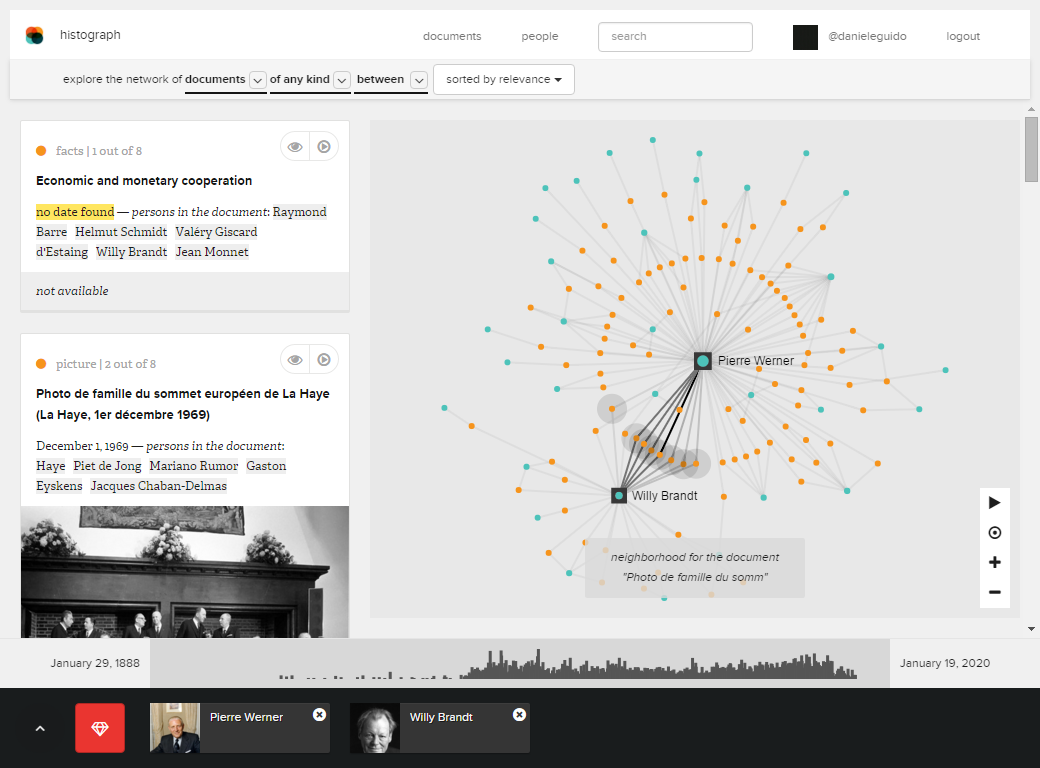
Task: Toggle eye icon on Economic cooperation card
Action: pyautogui.click(x=295, y=147)
